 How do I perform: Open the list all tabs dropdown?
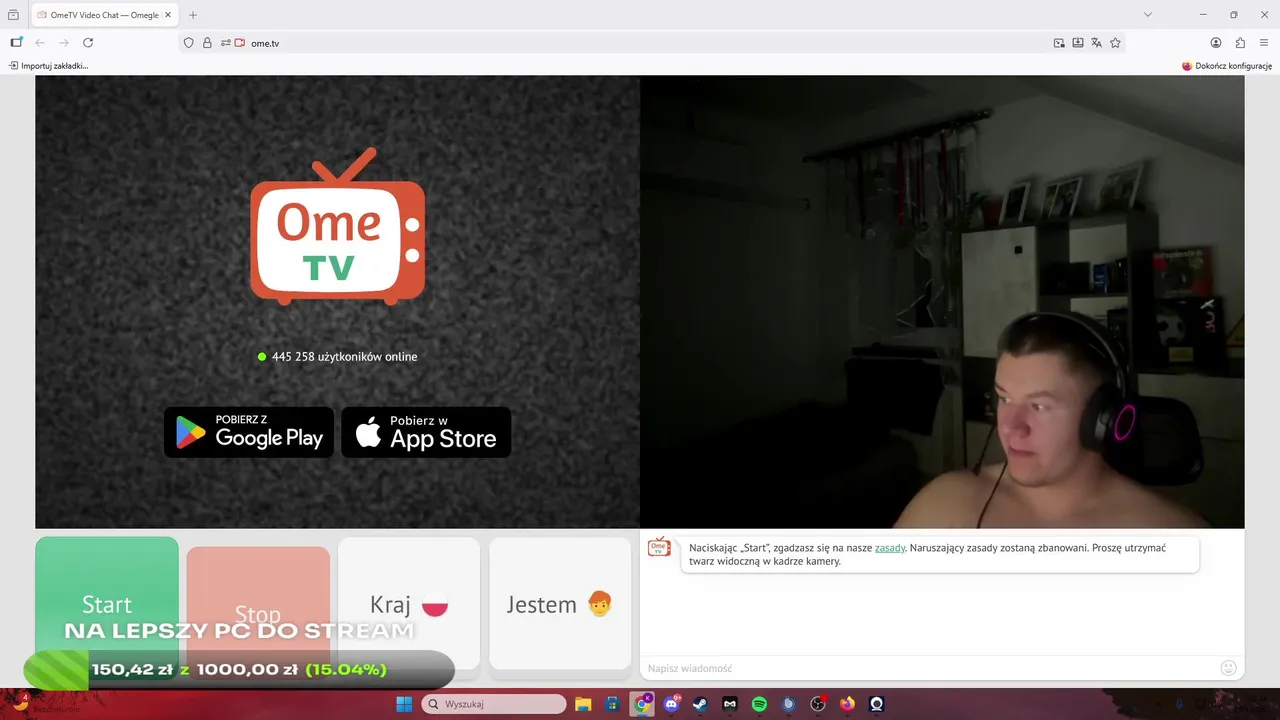coord(1148,15)
